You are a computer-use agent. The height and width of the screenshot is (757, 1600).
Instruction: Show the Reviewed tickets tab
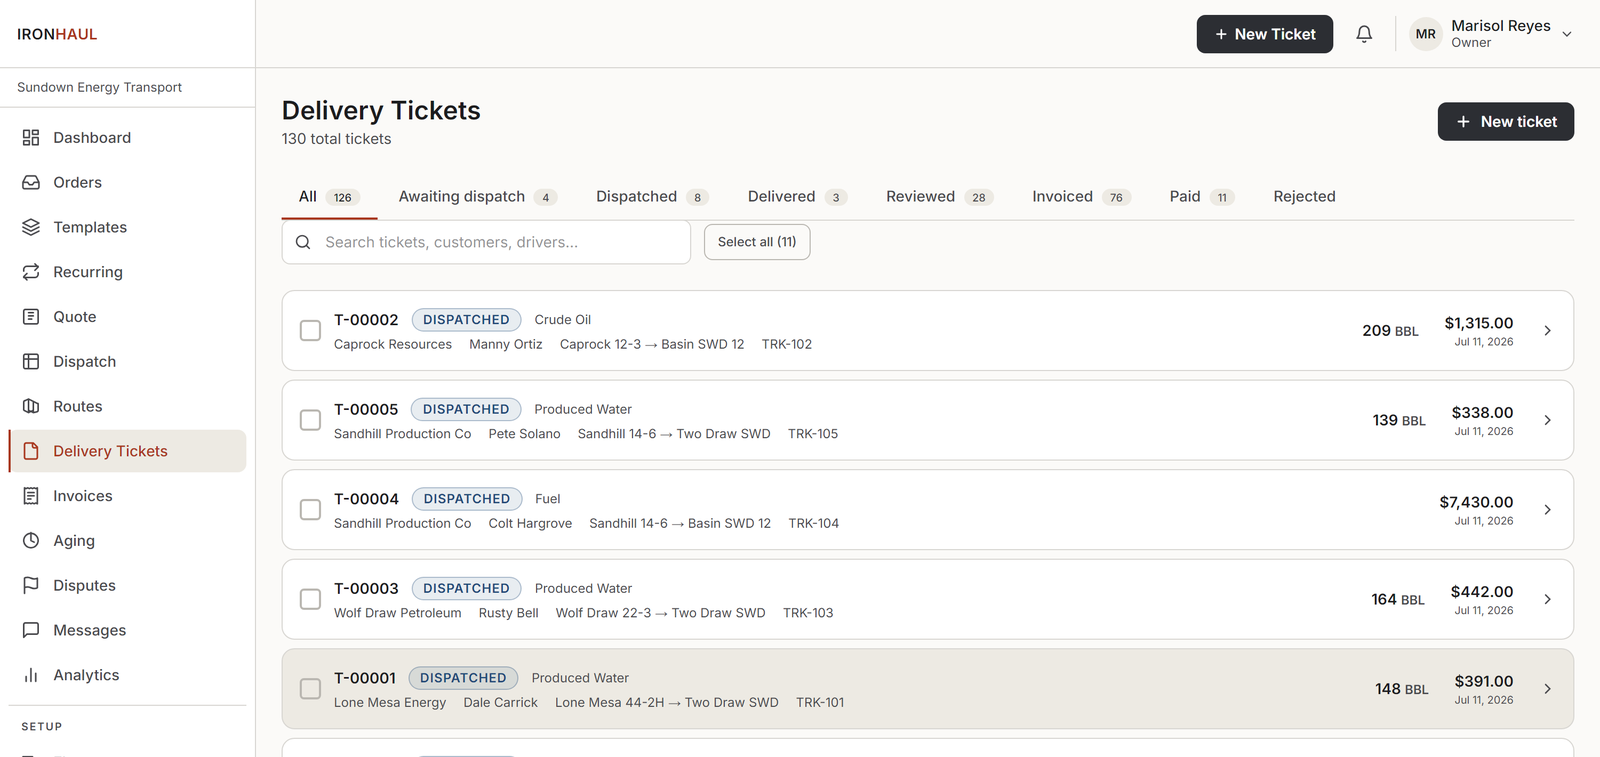[x=939, y=197]
